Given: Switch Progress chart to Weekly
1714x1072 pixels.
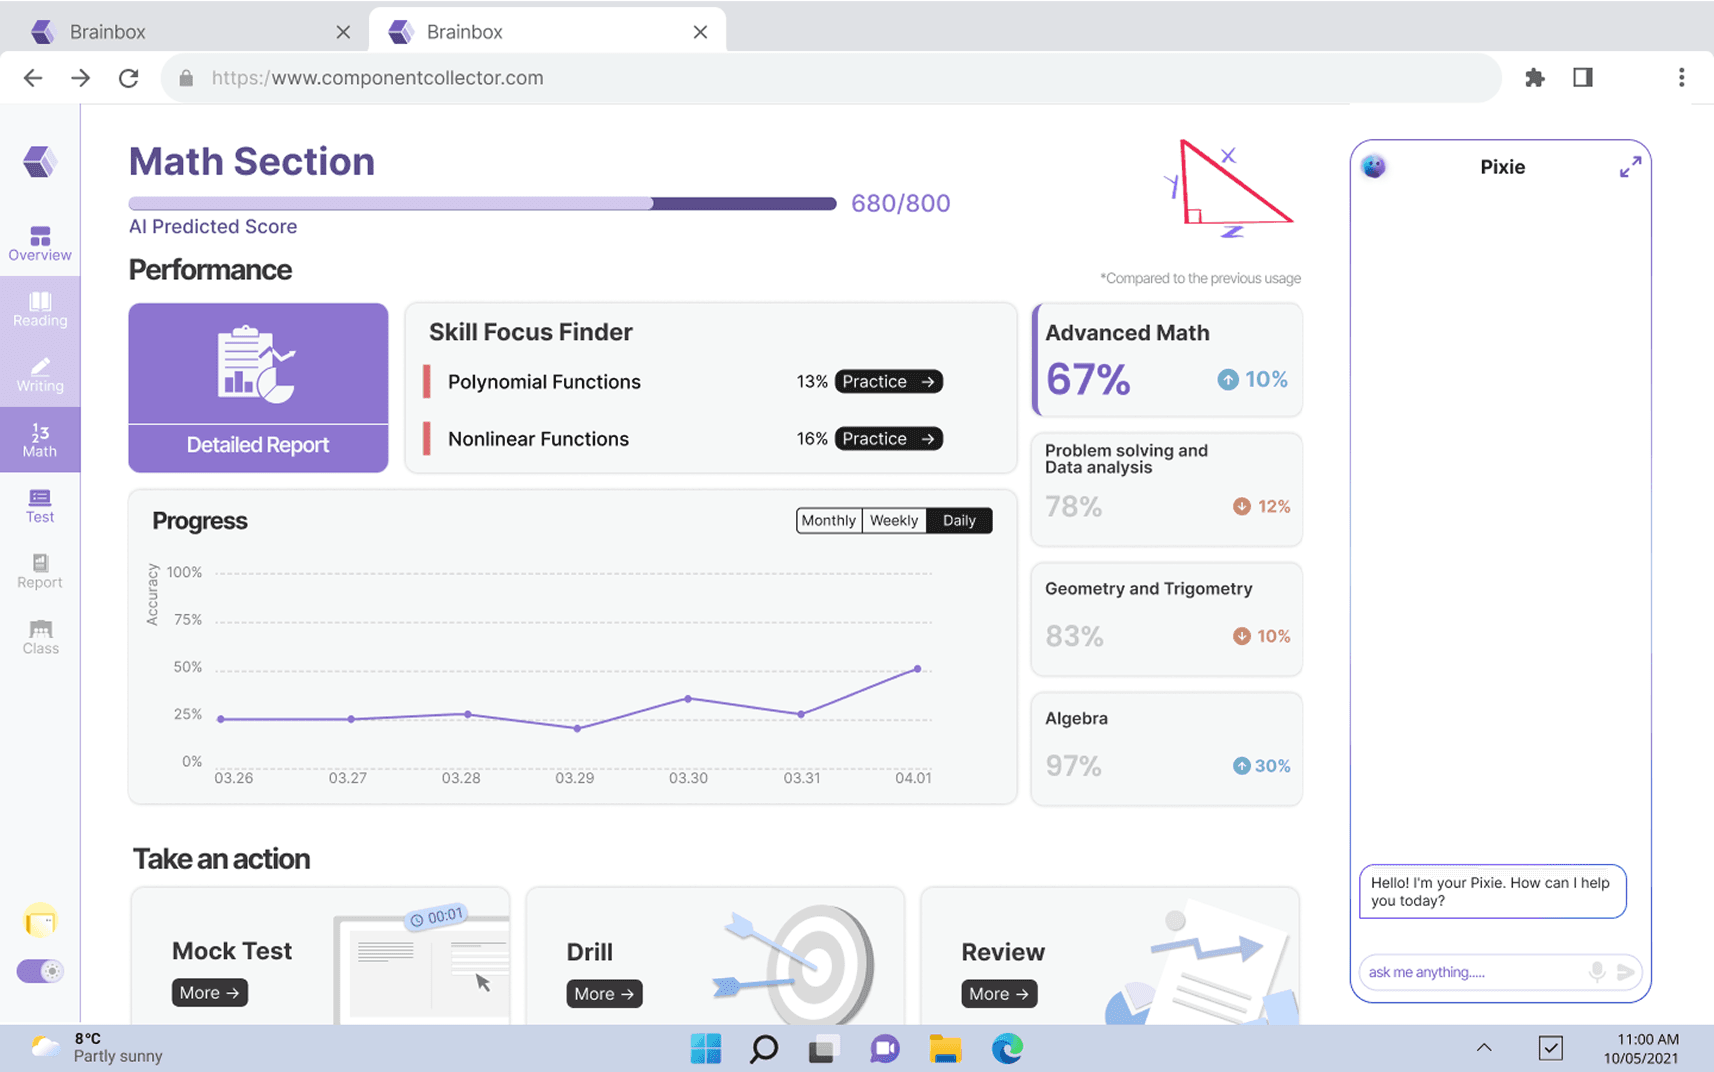Looking at the screenshot, I should [x=894, y=520].
